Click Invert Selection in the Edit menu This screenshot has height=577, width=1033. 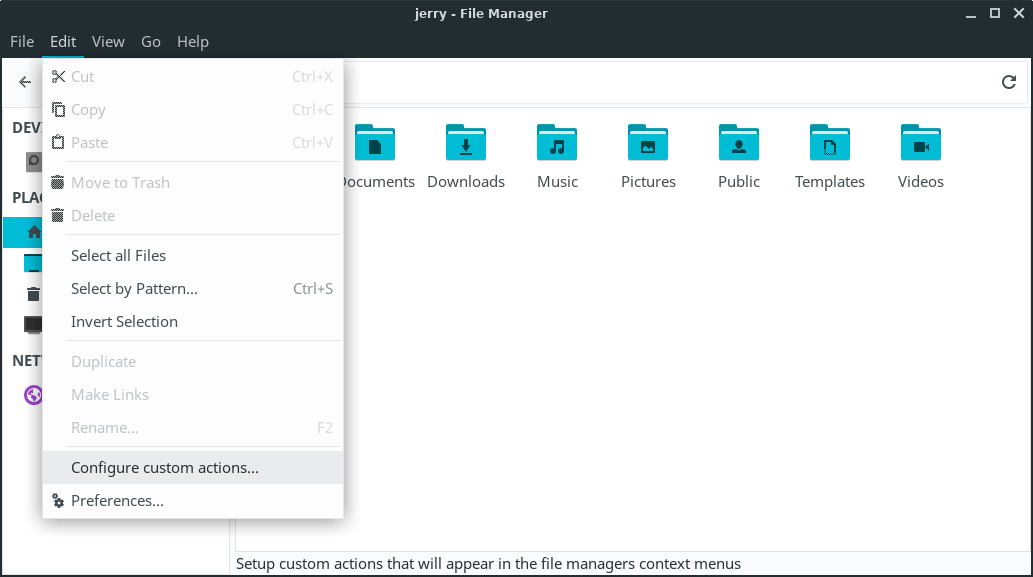pos(124,321)
